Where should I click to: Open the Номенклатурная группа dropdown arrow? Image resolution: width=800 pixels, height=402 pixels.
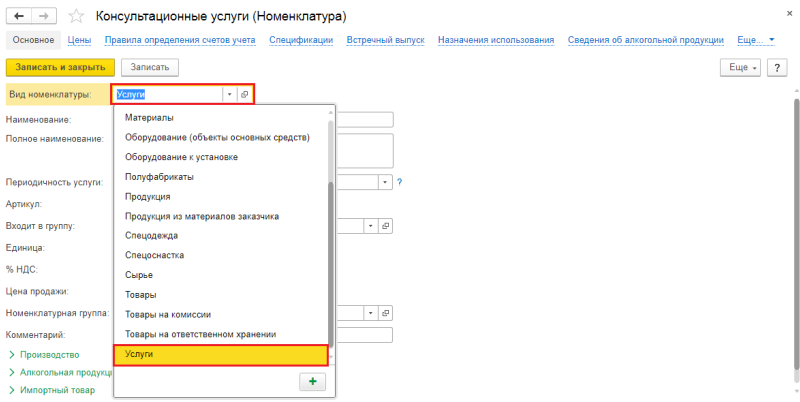click(x=371, y=313)
